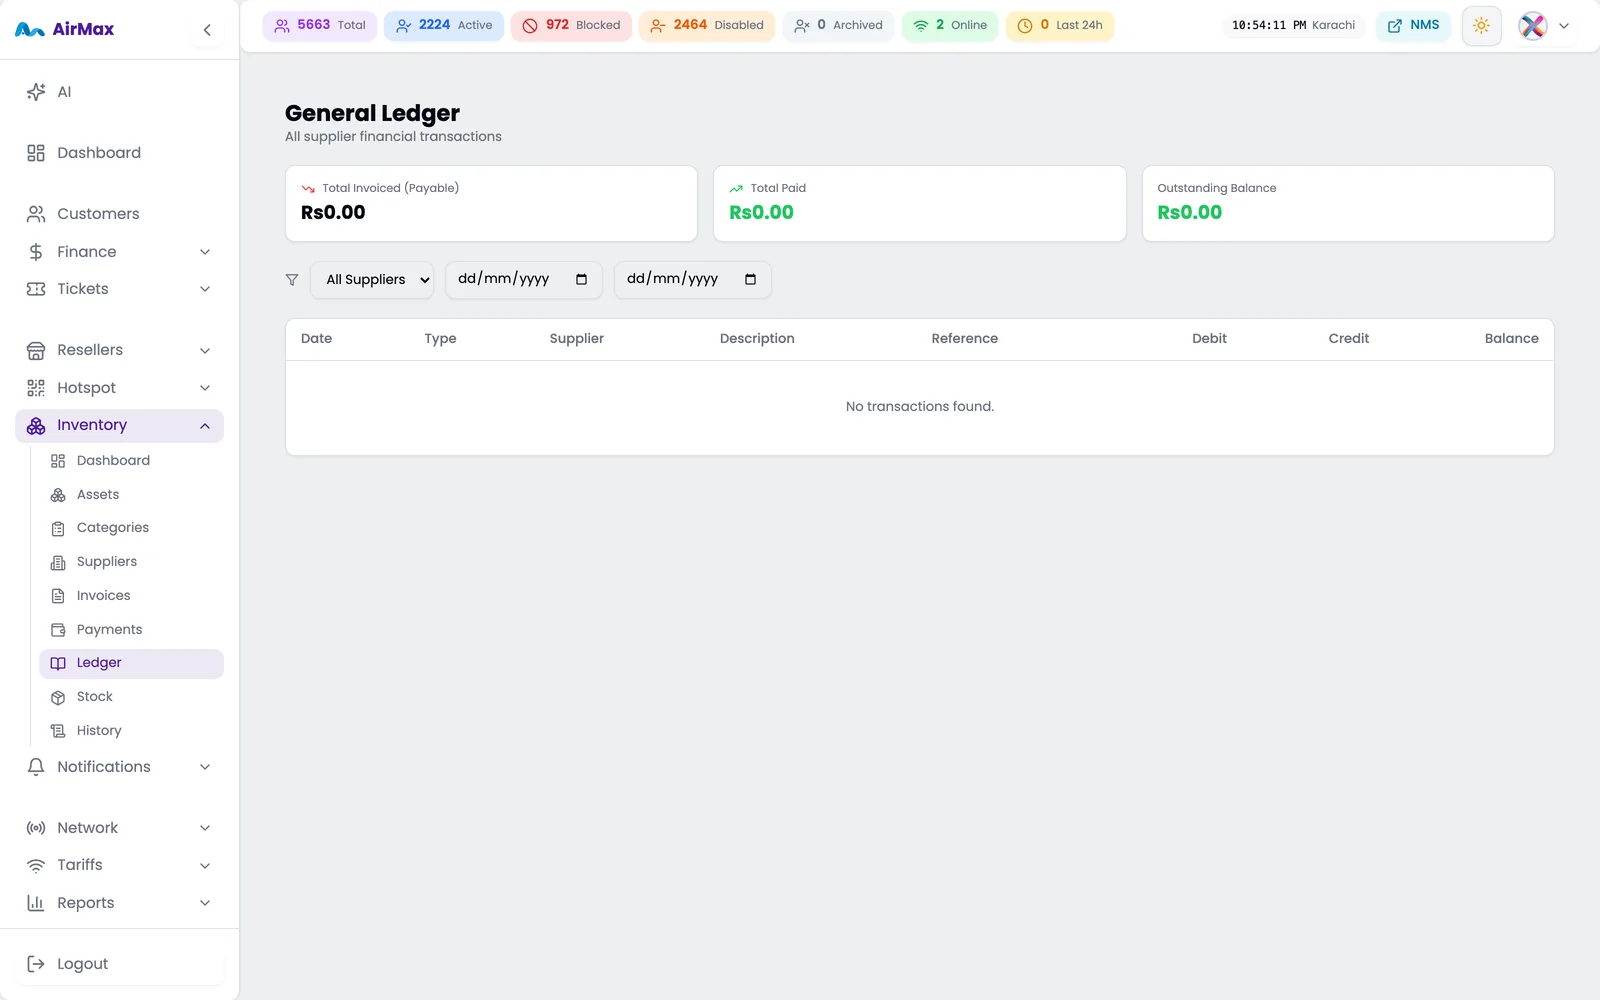This screenshot has width=1600, height=1000.
Task: Open the All Suppliers dropdown
Action: pos(372,280)
